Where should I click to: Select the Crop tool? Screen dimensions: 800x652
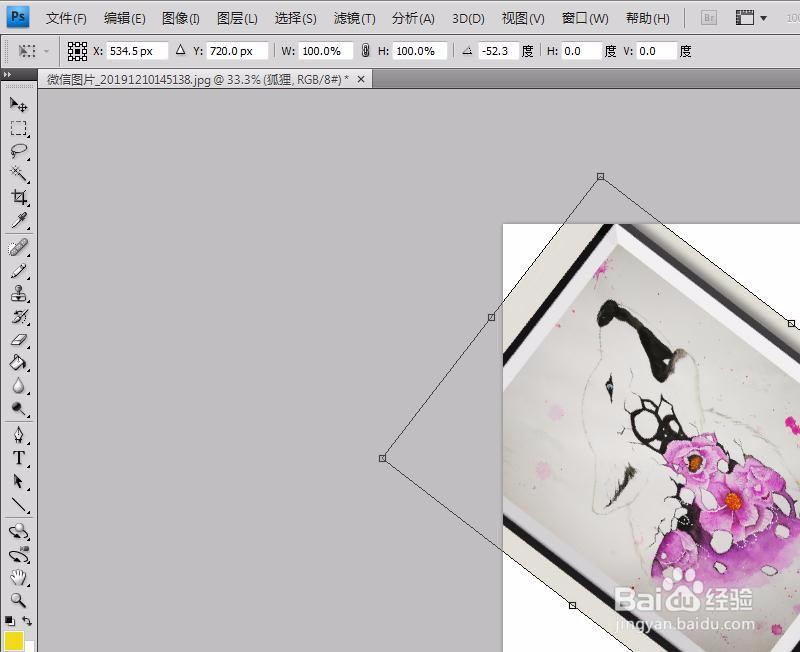coord(18,197)
